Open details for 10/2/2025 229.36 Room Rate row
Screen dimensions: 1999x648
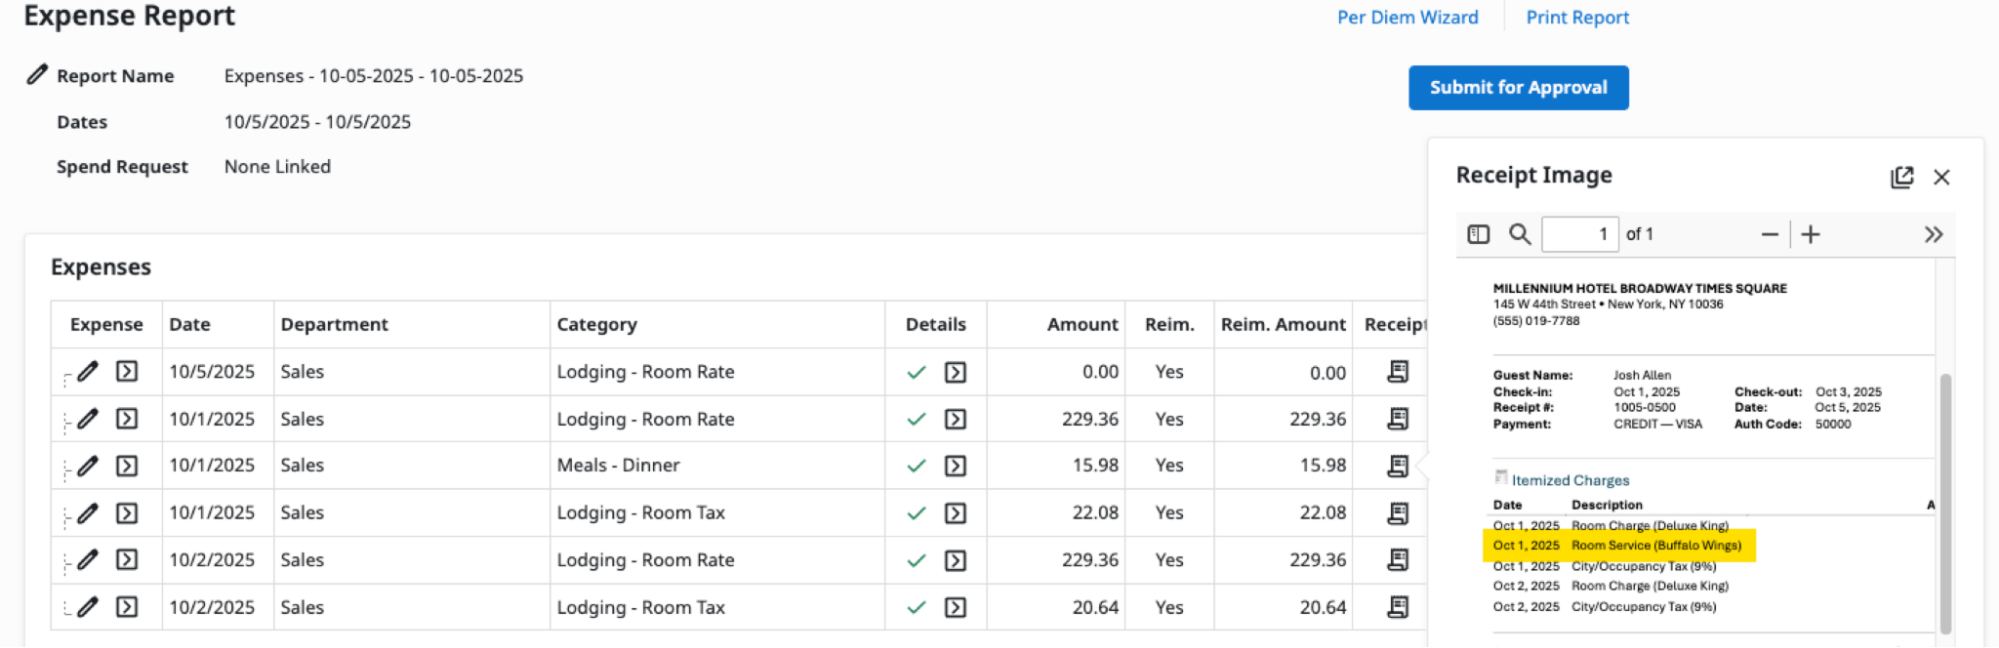coord(955,560)
